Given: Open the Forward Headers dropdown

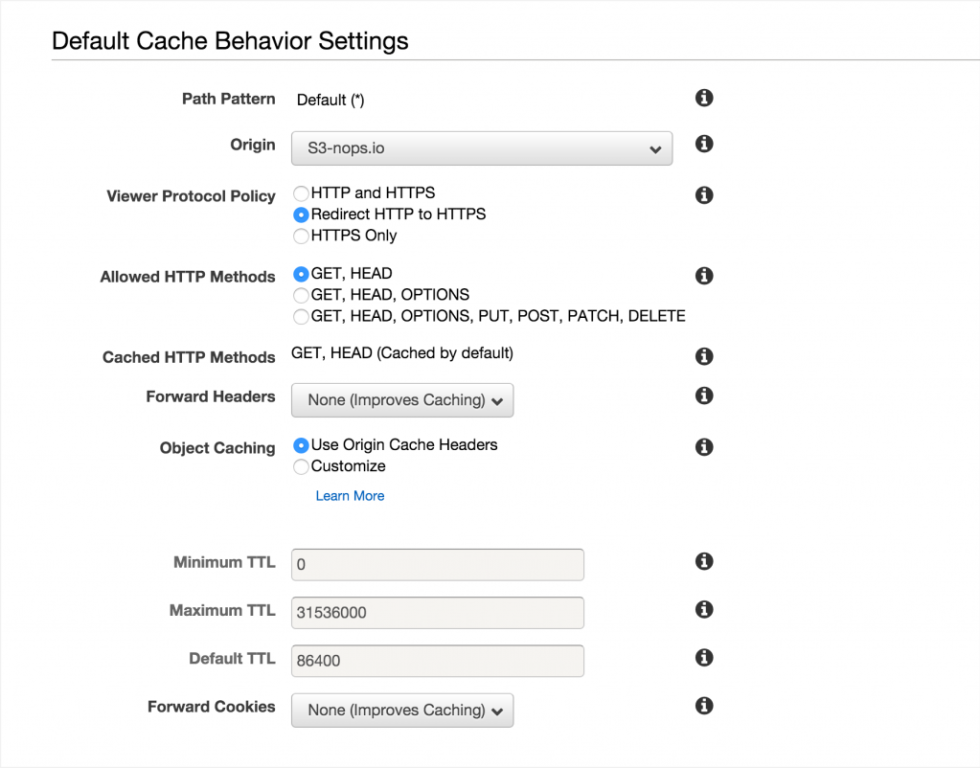Looking at the screenshot, I should pyautogui.click(x=402, y=400).
